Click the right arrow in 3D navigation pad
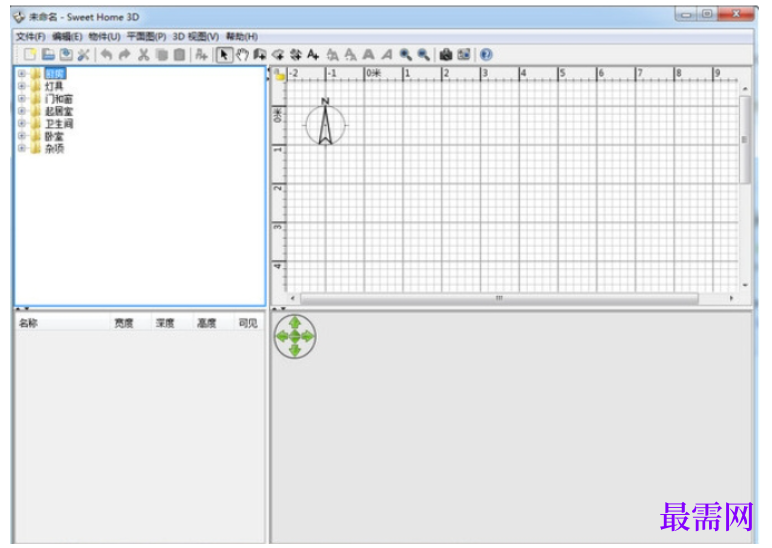Viewport: 772px width, 548px height. coord(308,336)
